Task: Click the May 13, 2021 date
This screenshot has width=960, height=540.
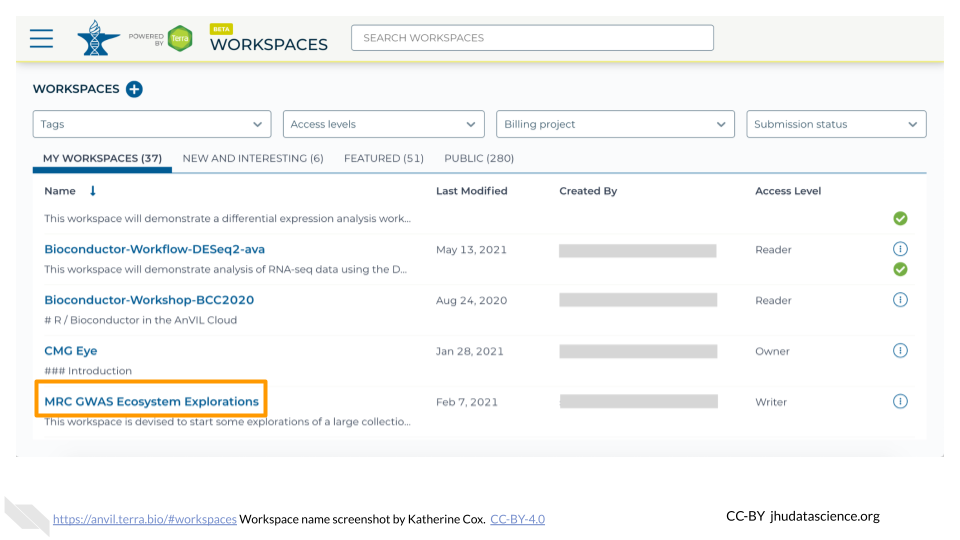Action: point(471,250)
